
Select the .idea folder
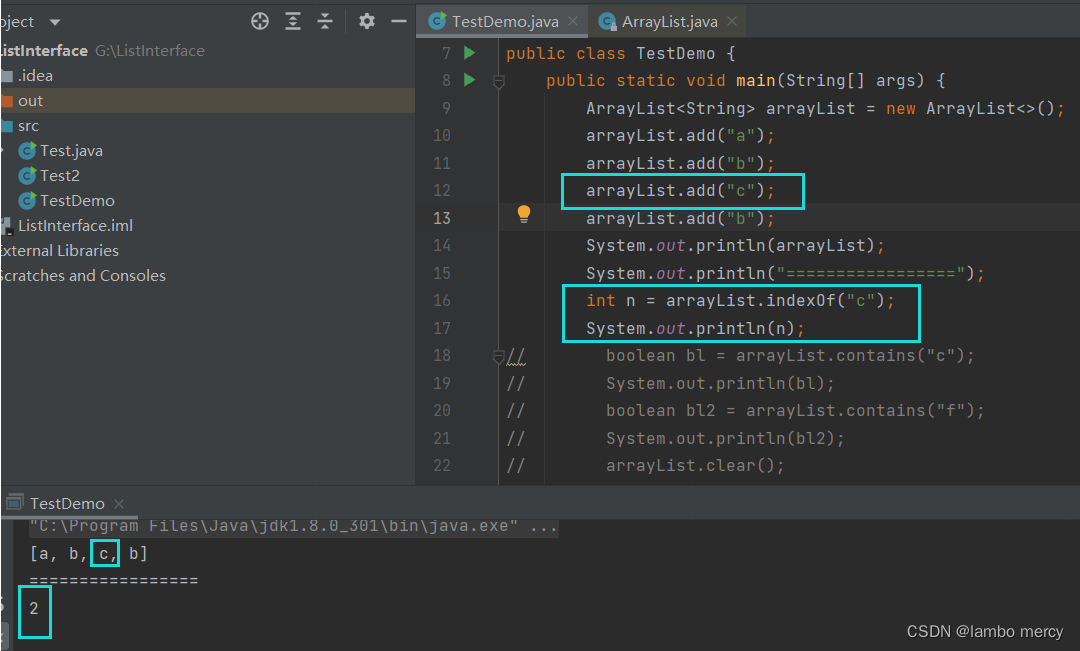tap(35, 75)
